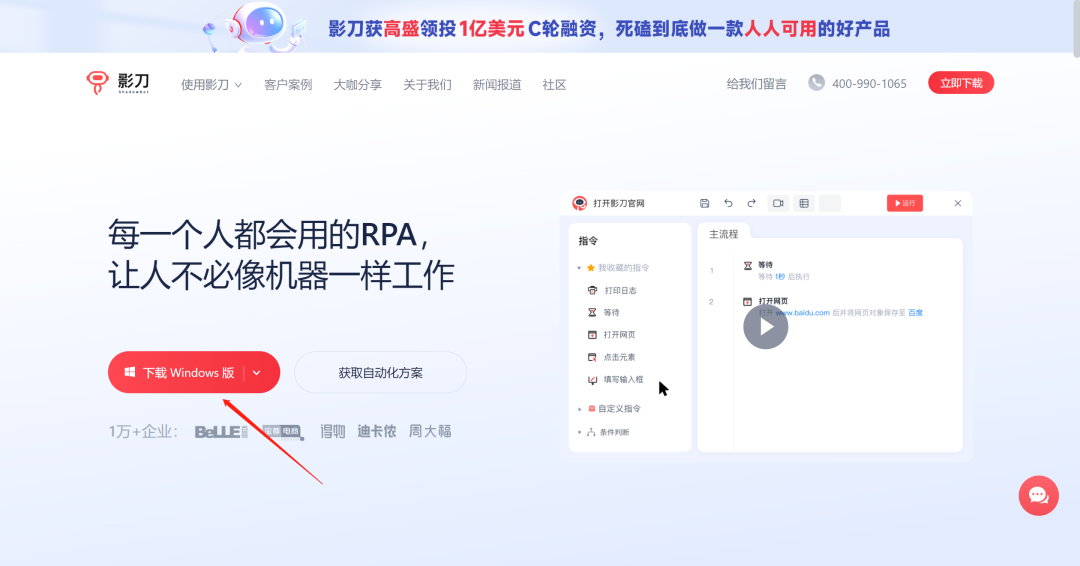The width and height of the screenshot is (1080, 566).
Task: Select 填写输入框 command
Action: pos(623,379)
